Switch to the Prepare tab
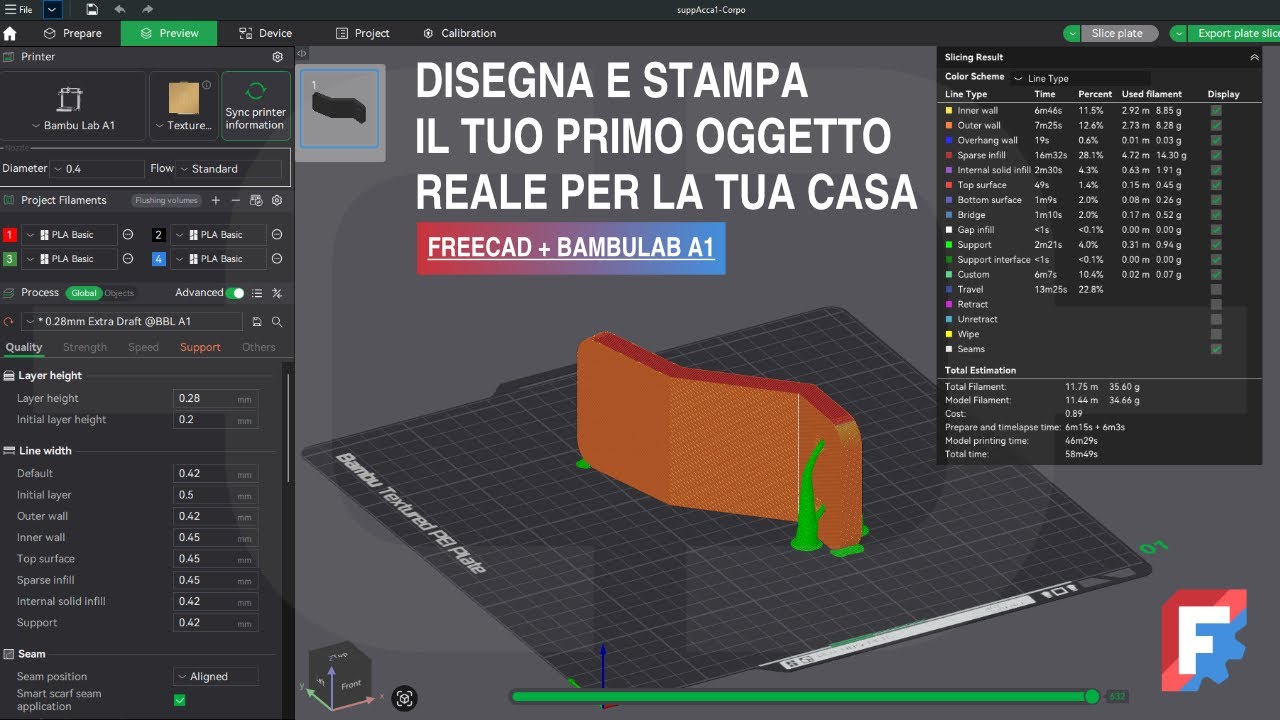The image size is (1280, 720). (72, 33)
